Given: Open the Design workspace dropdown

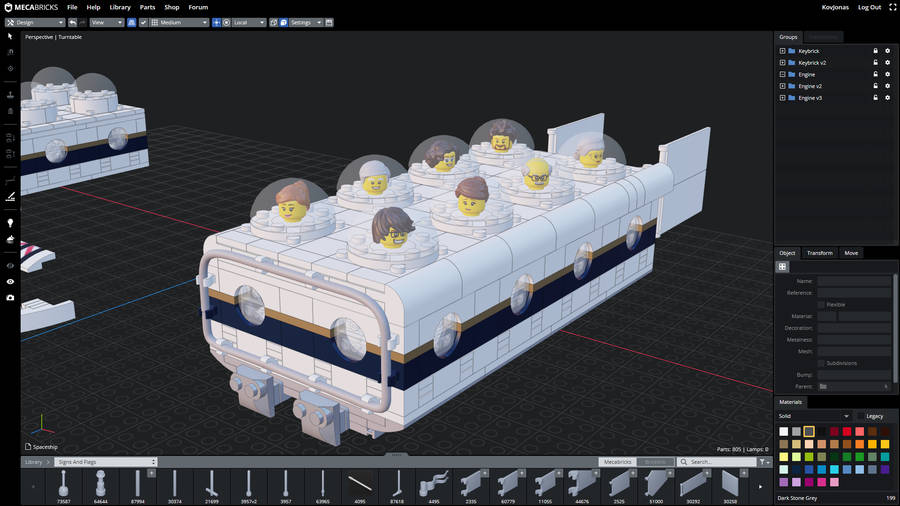Looking at the screenshot, I should 35,22.
